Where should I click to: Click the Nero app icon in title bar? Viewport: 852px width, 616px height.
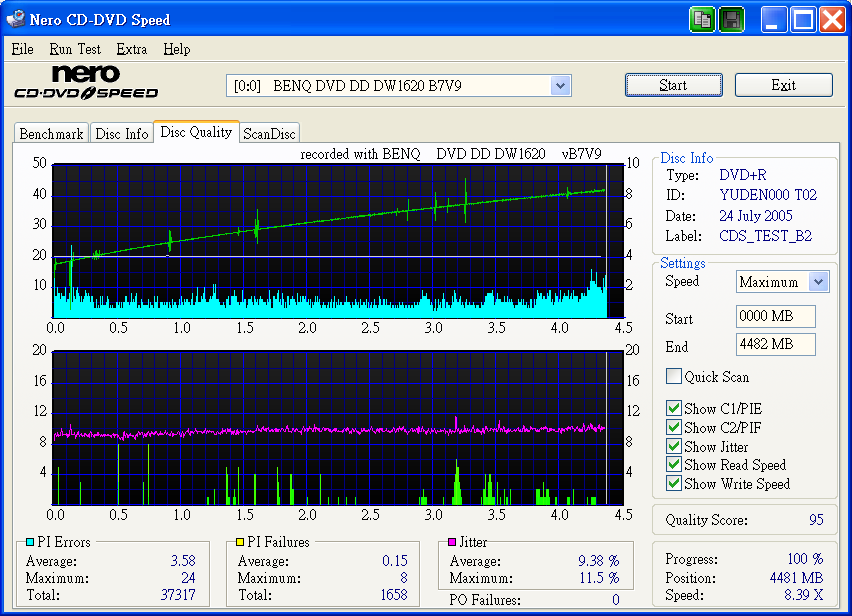click(16, 19)
